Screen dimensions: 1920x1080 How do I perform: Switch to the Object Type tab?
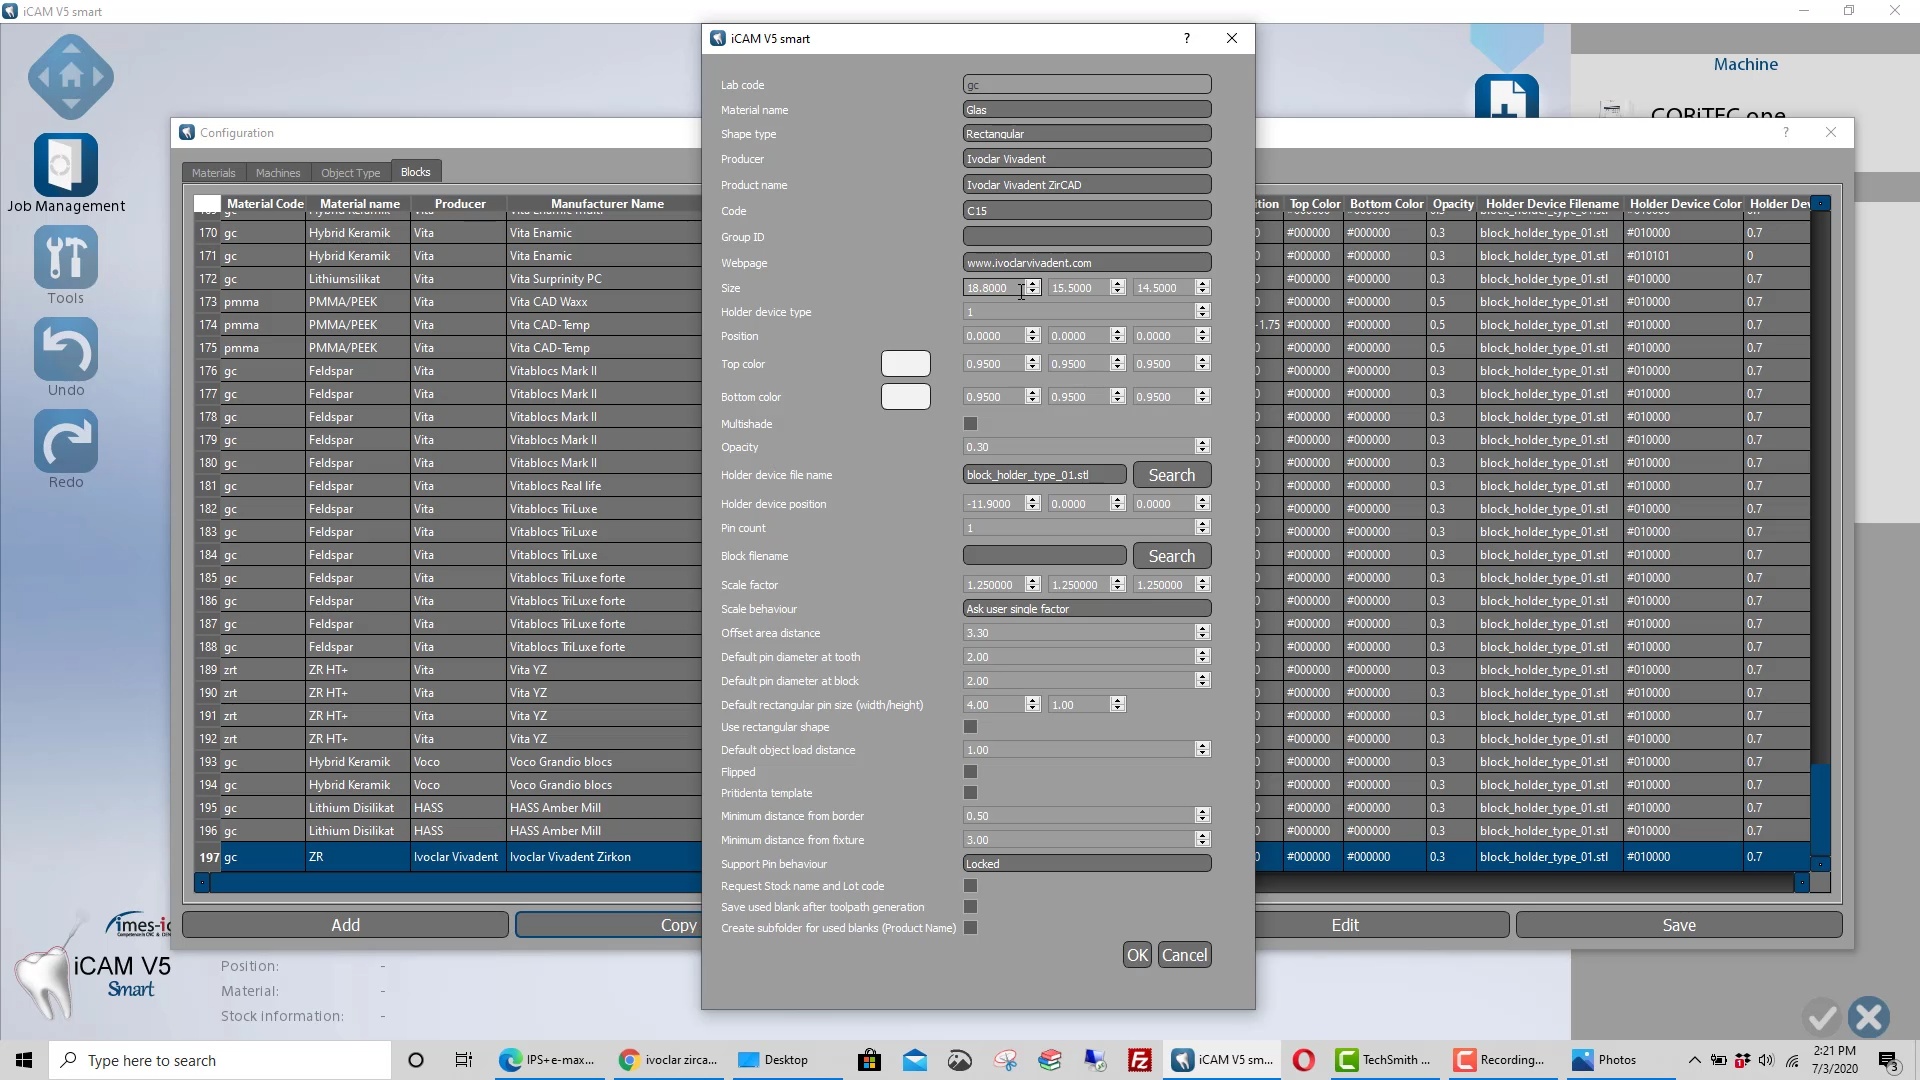(x=350, y=173)
